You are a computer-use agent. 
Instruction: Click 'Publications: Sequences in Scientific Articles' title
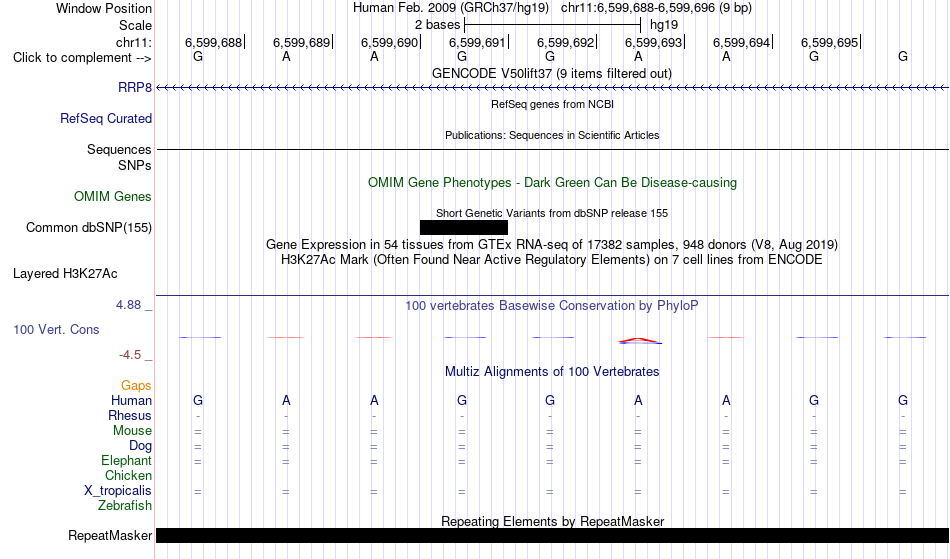click(552, 135)
